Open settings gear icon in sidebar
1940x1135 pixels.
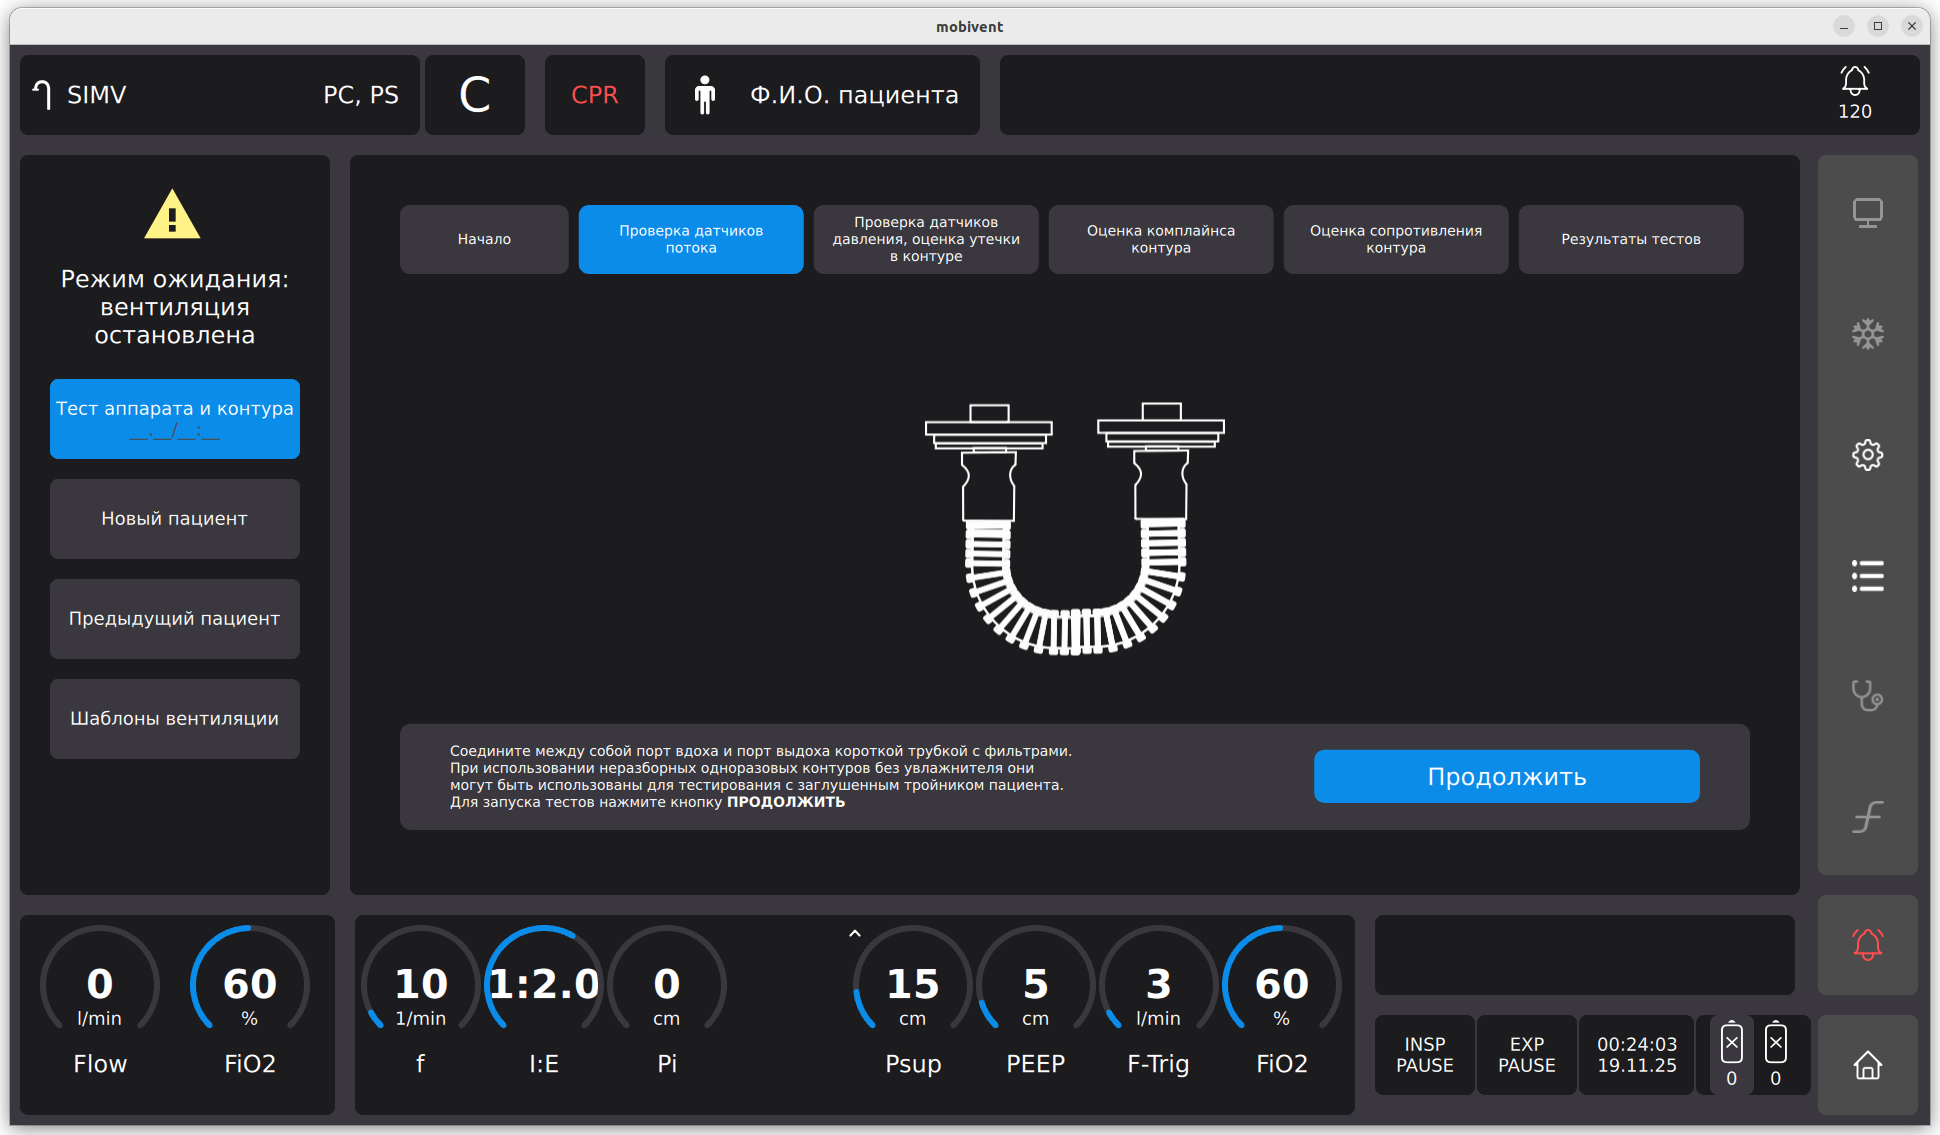[1867, 455]
